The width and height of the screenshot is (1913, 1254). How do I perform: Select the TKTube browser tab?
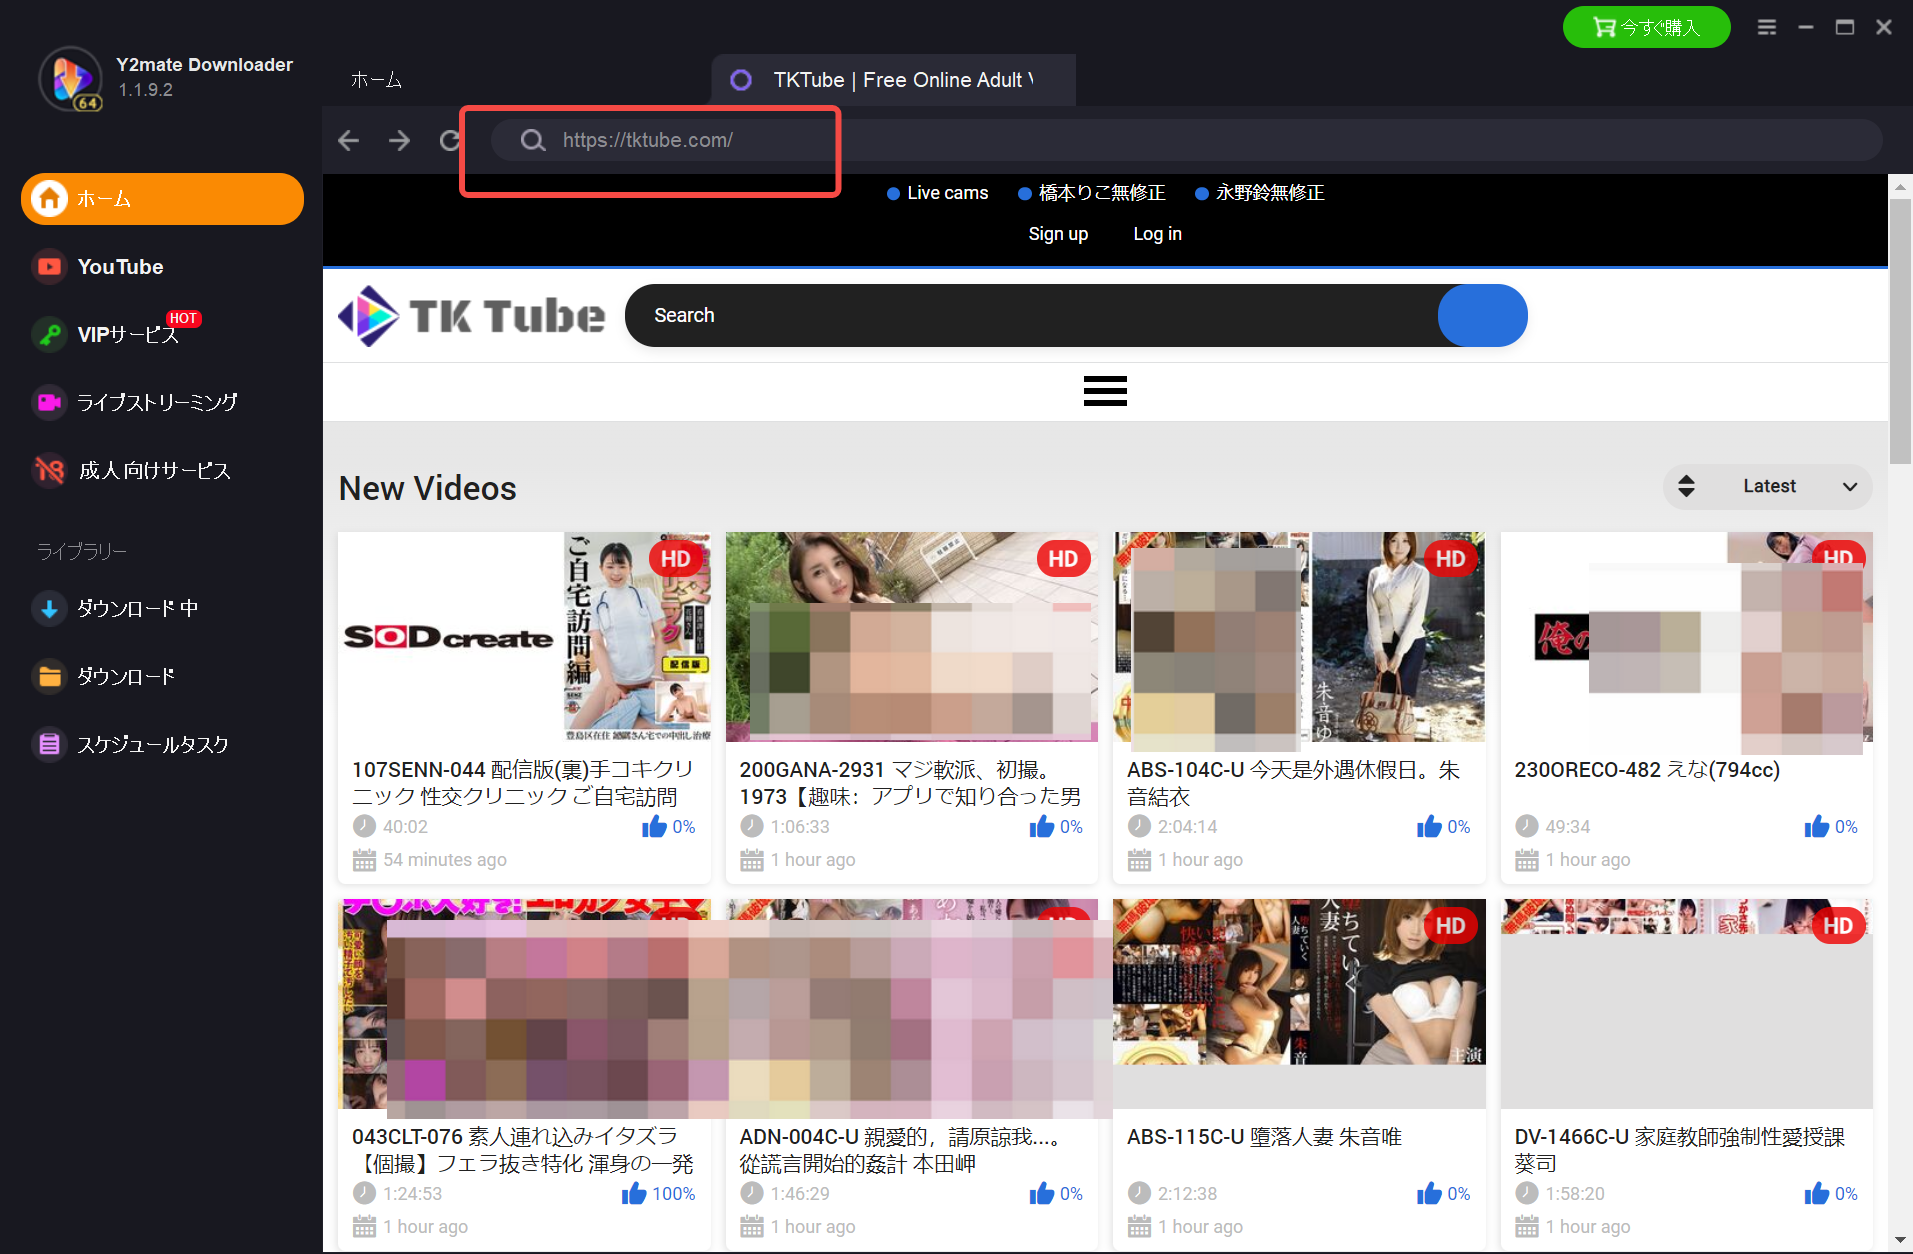point(893,80)
